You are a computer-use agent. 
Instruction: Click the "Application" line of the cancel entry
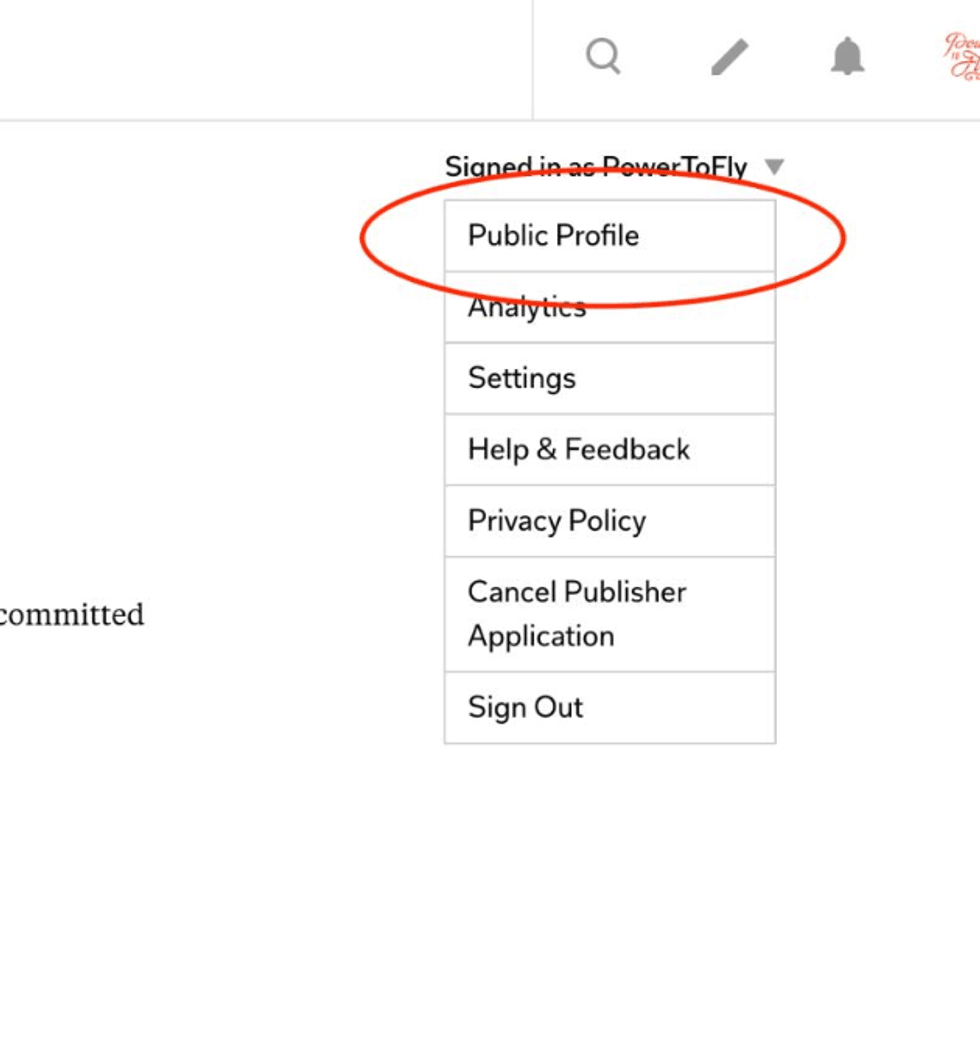tap(541, 637)
